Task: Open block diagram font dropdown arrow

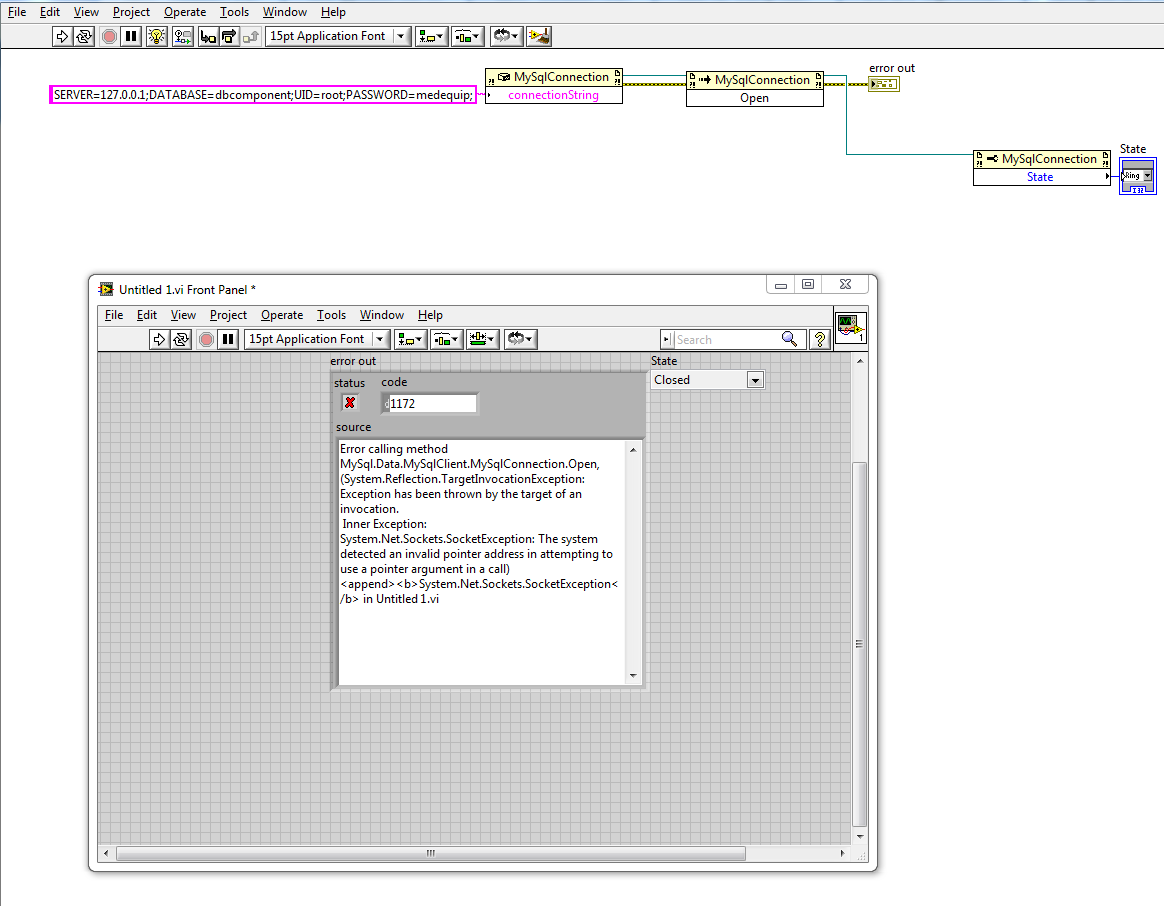Action: (402, 36)
